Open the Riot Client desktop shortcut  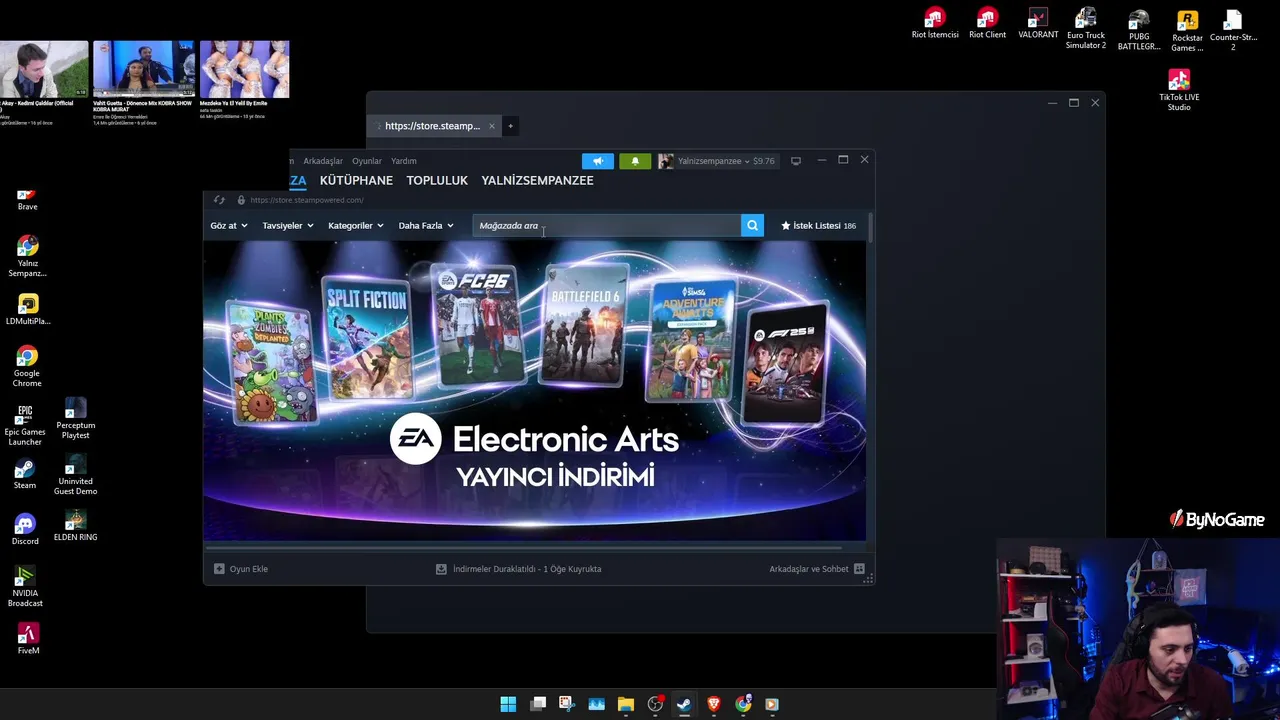[987, 24]
